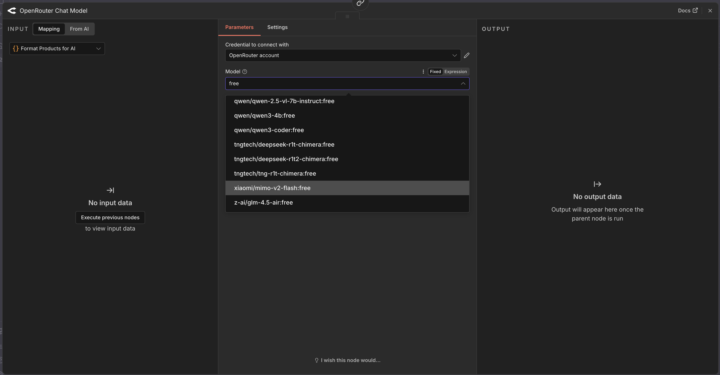The image size is (720, 375).
Task: Switch input view to From AI
Action: (x=79, y=29)
